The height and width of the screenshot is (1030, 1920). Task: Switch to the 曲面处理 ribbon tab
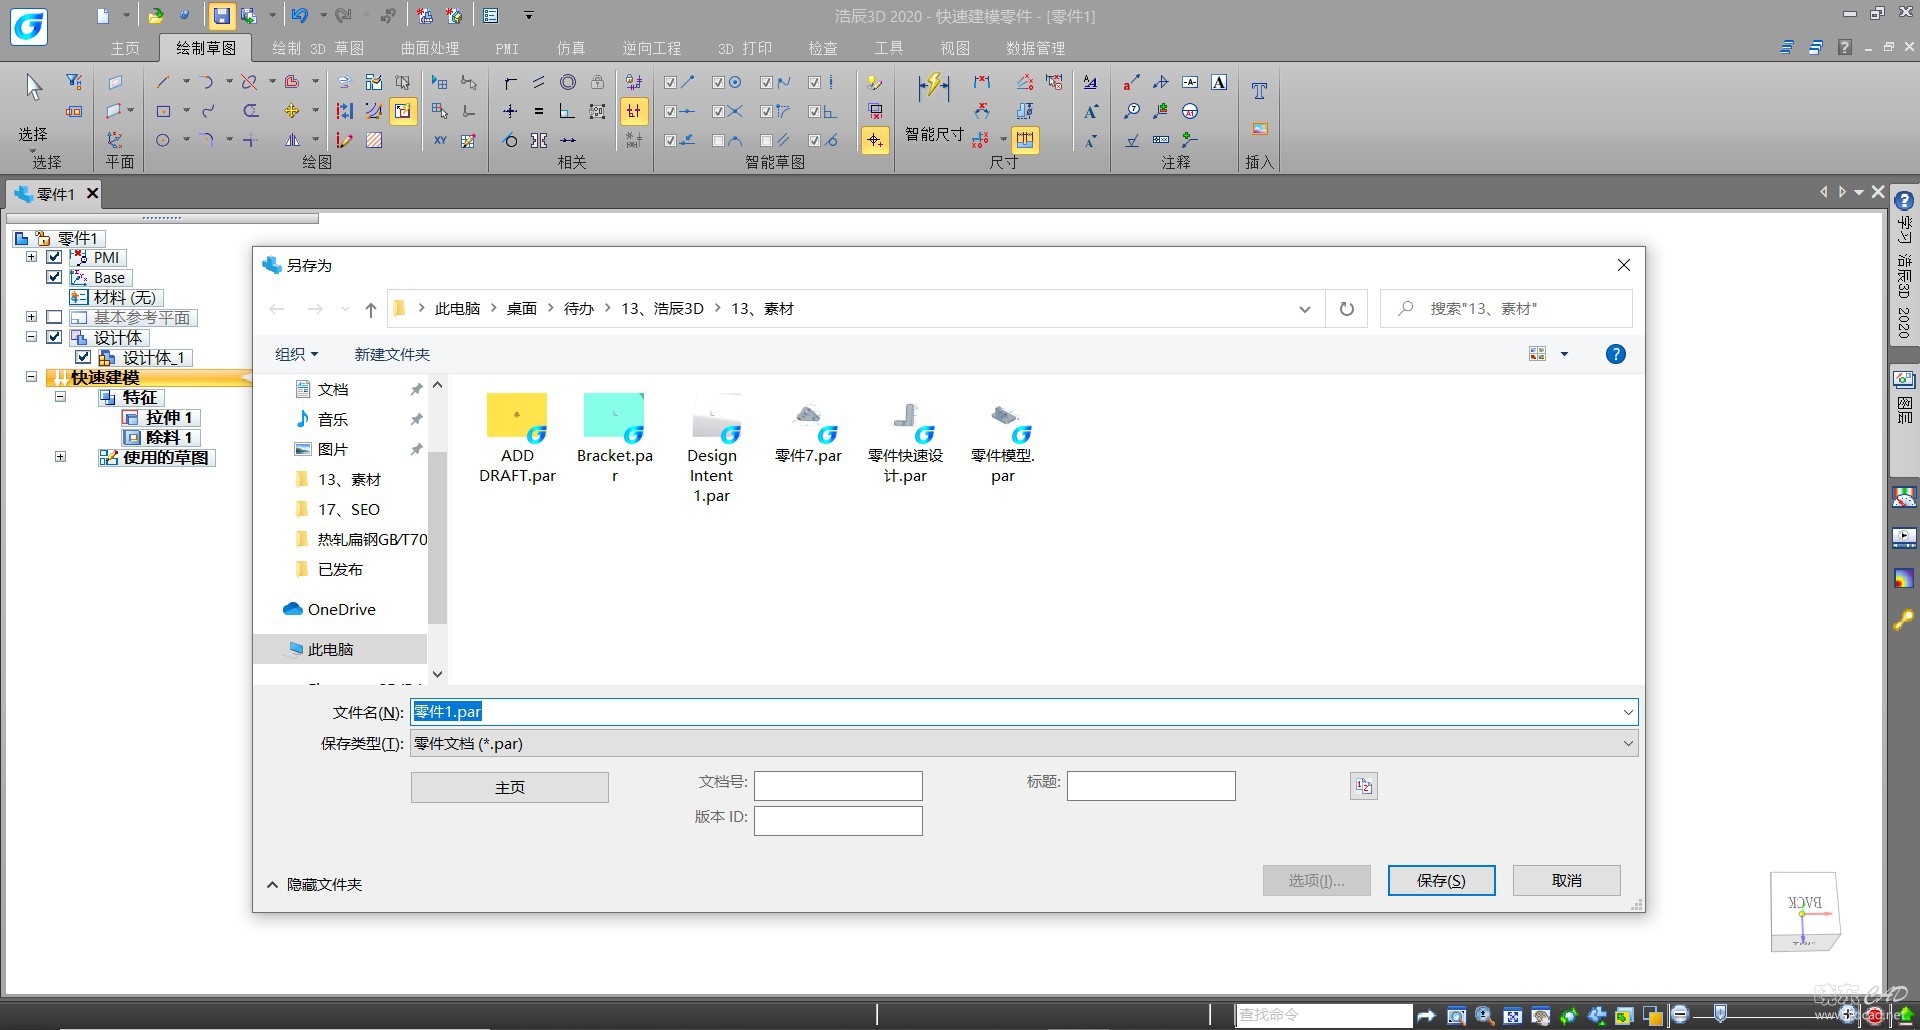(430, 48)
